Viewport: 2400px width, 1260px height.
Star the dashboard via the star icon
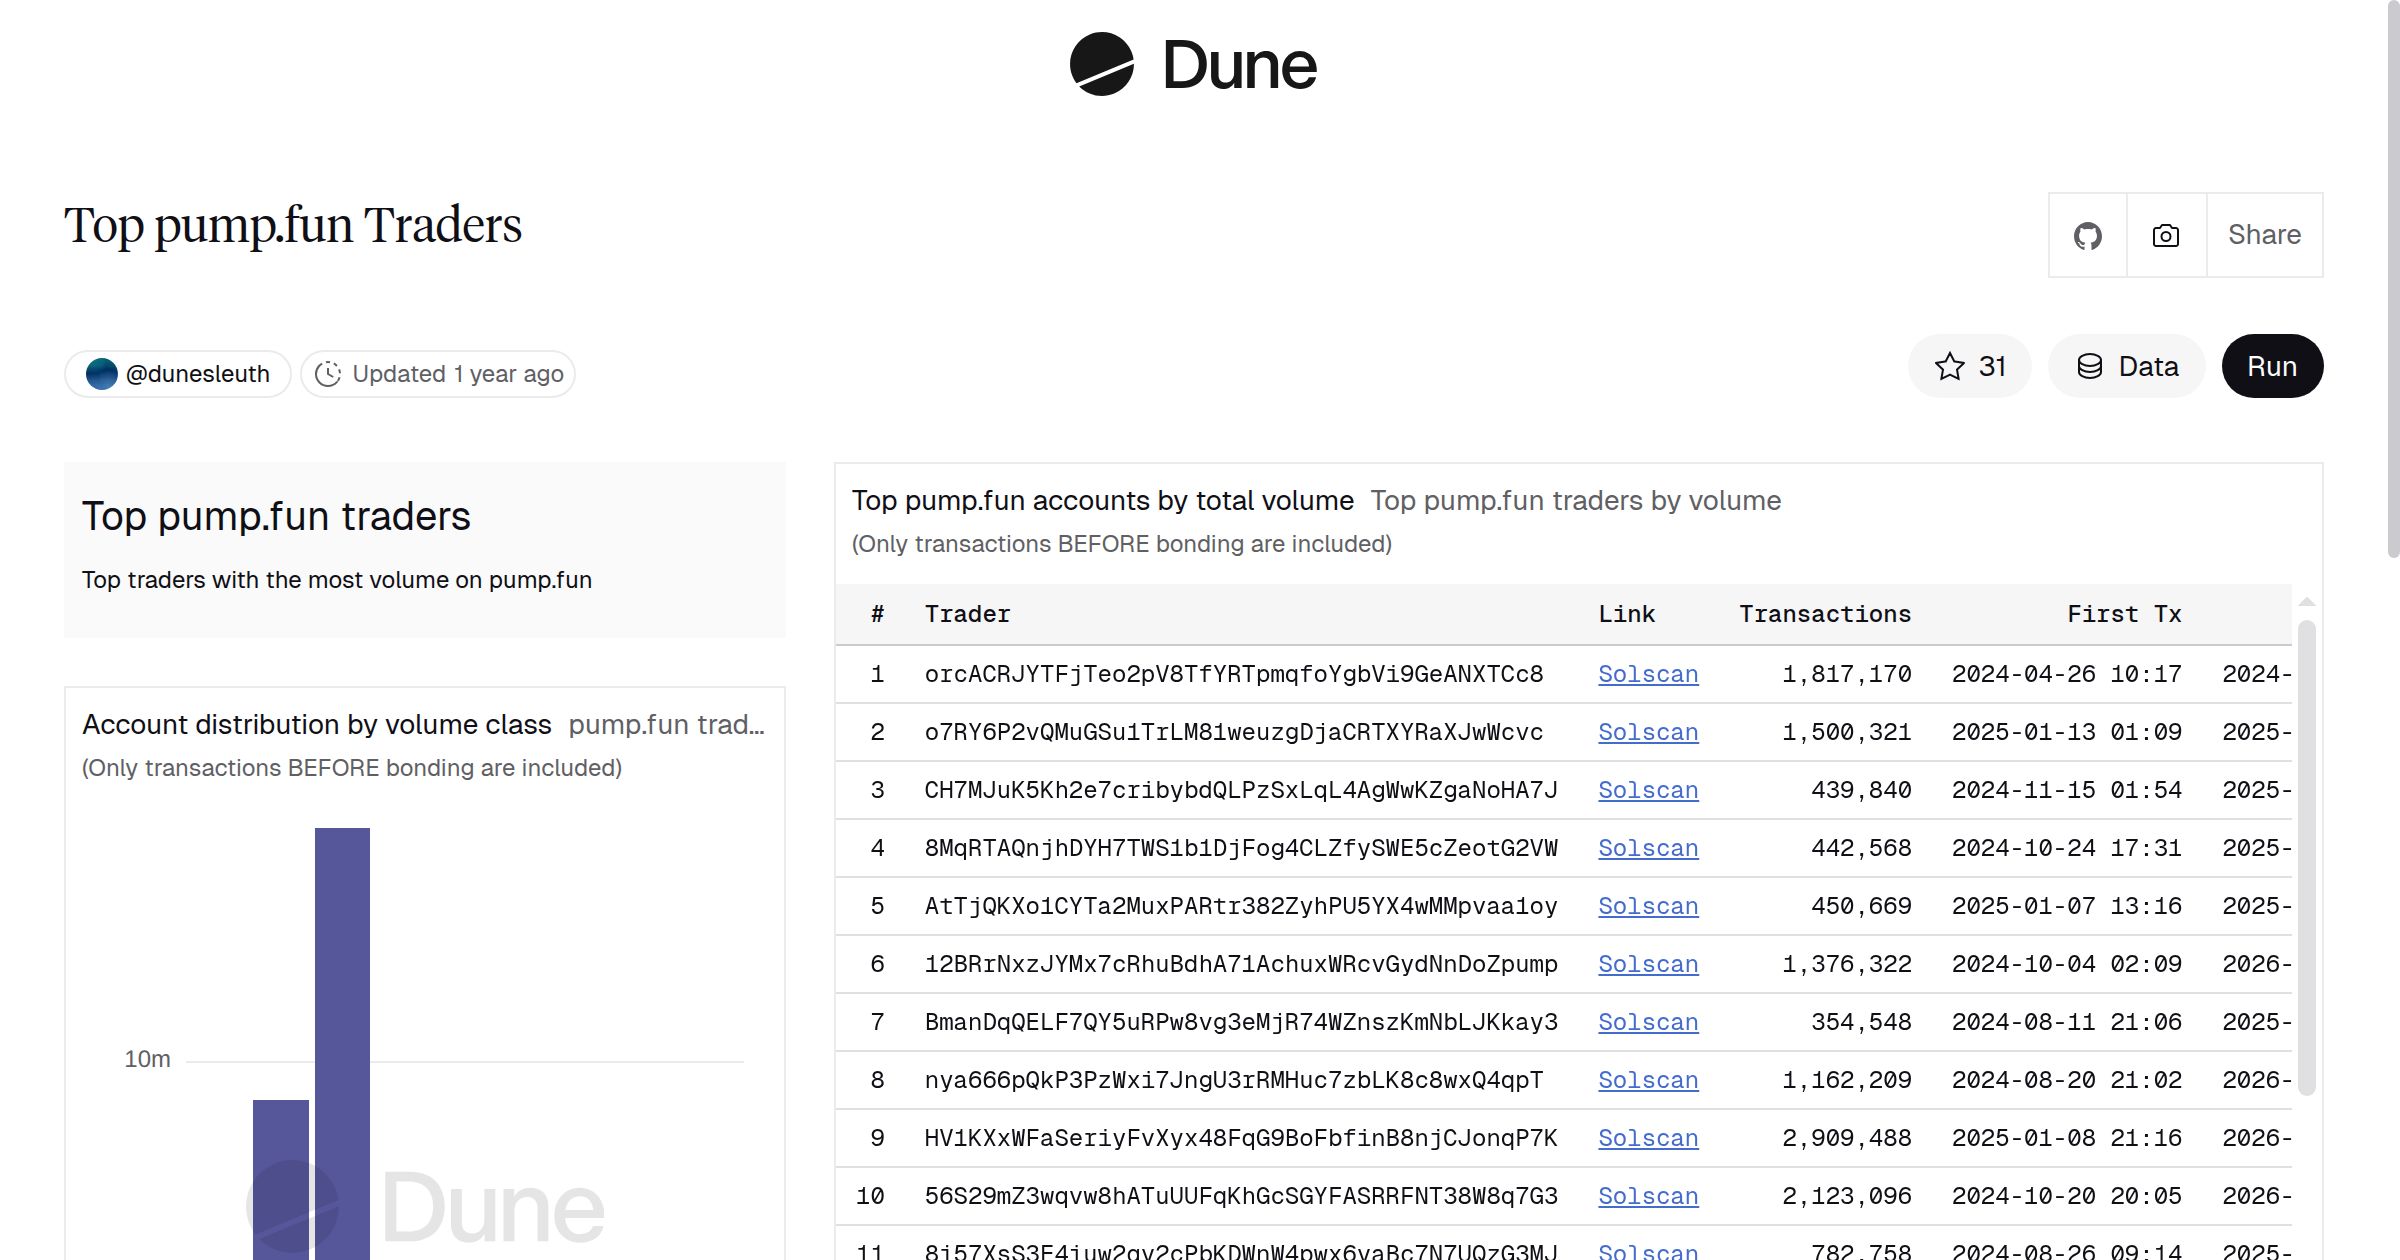click(1948, 366)
